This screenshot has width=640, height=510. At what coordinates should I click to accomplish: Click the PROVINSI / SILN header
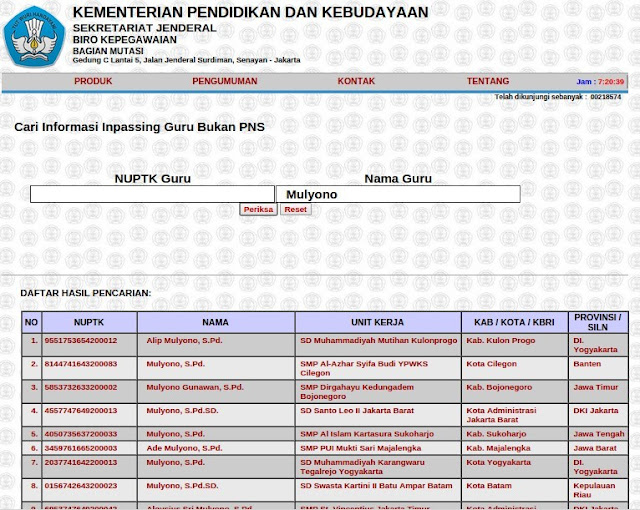point(598,322)
